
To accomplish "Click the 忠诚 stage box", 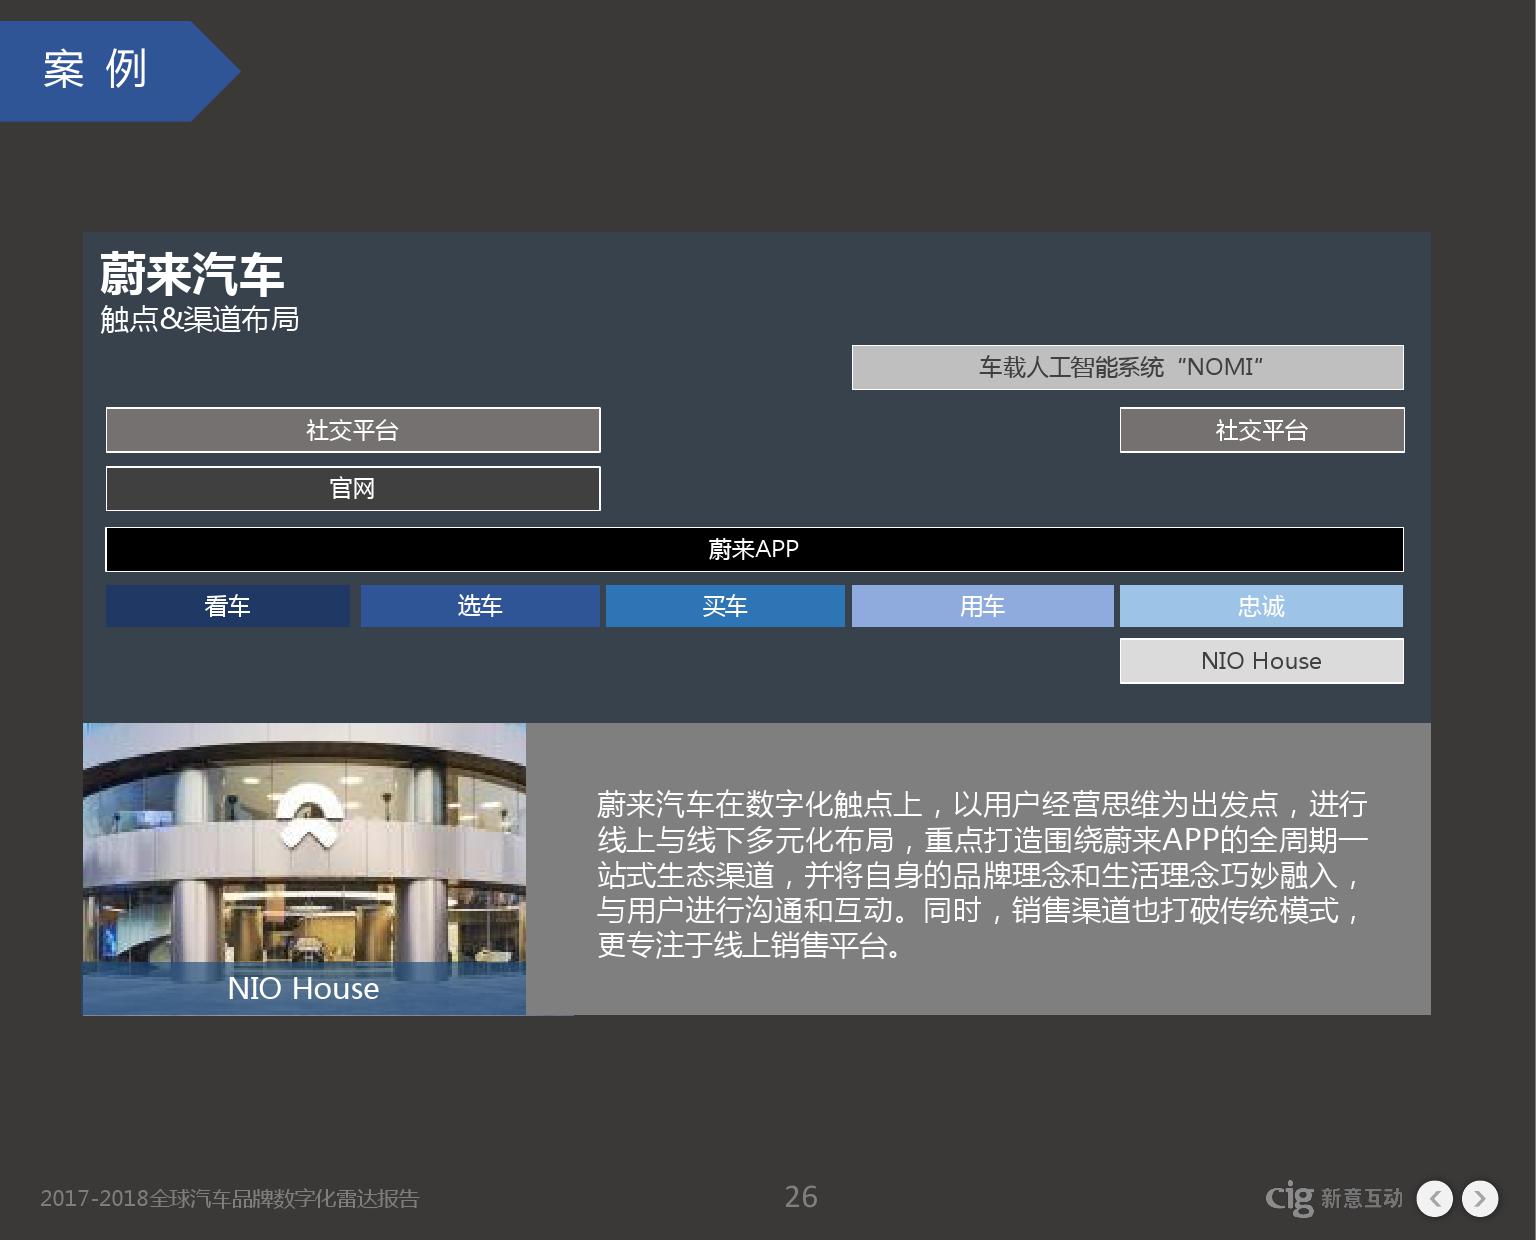I will pos(1261,606).
